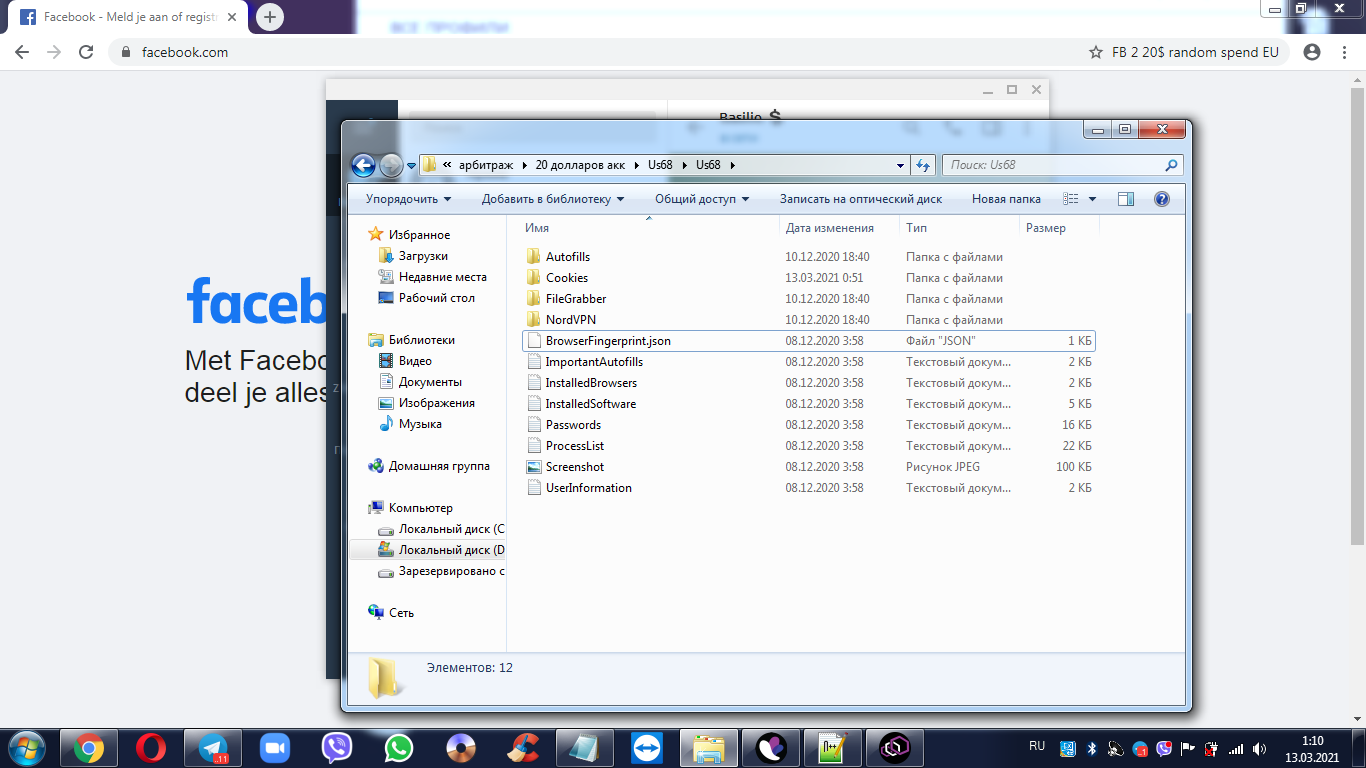Open Локальный диск (C in navigation pane
The image size is (1366, 768).
click(451, 529)
